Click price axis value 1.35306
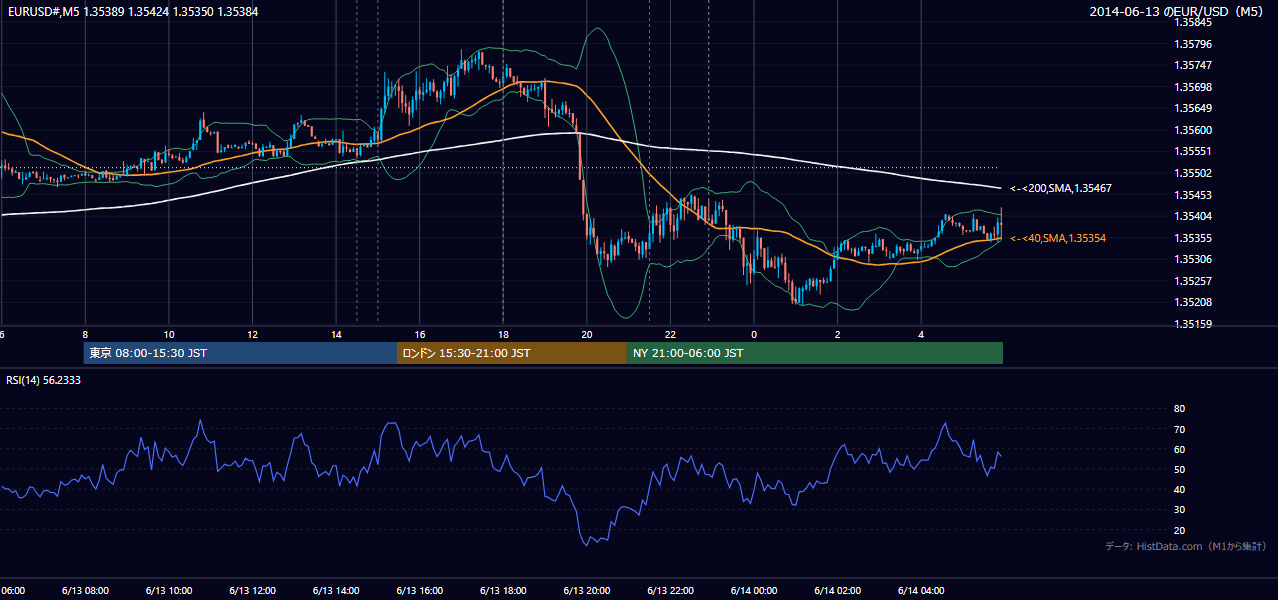The width and height of the screenshot is (1278, 600). (1194, 259)
